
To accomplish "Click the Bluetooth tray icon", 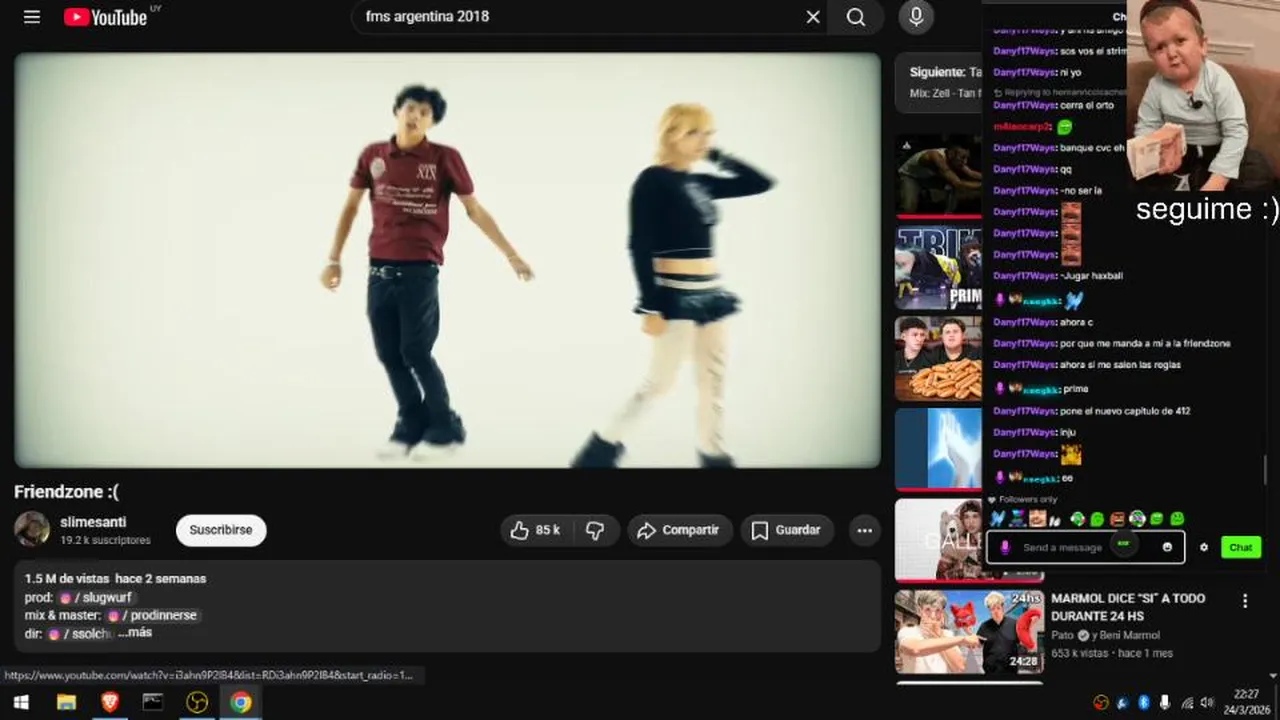I will coord(1144,703).
